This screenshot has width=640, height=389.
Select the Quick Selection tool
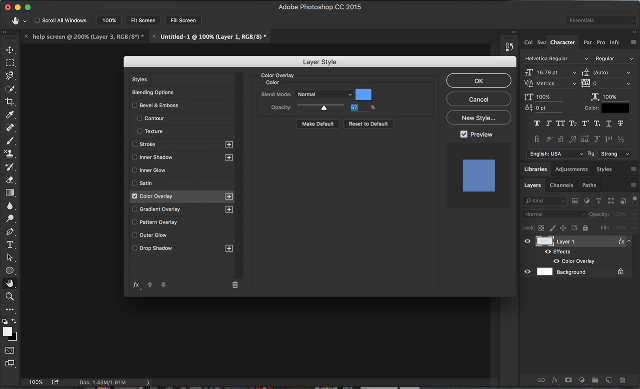(x=10, y=89)
